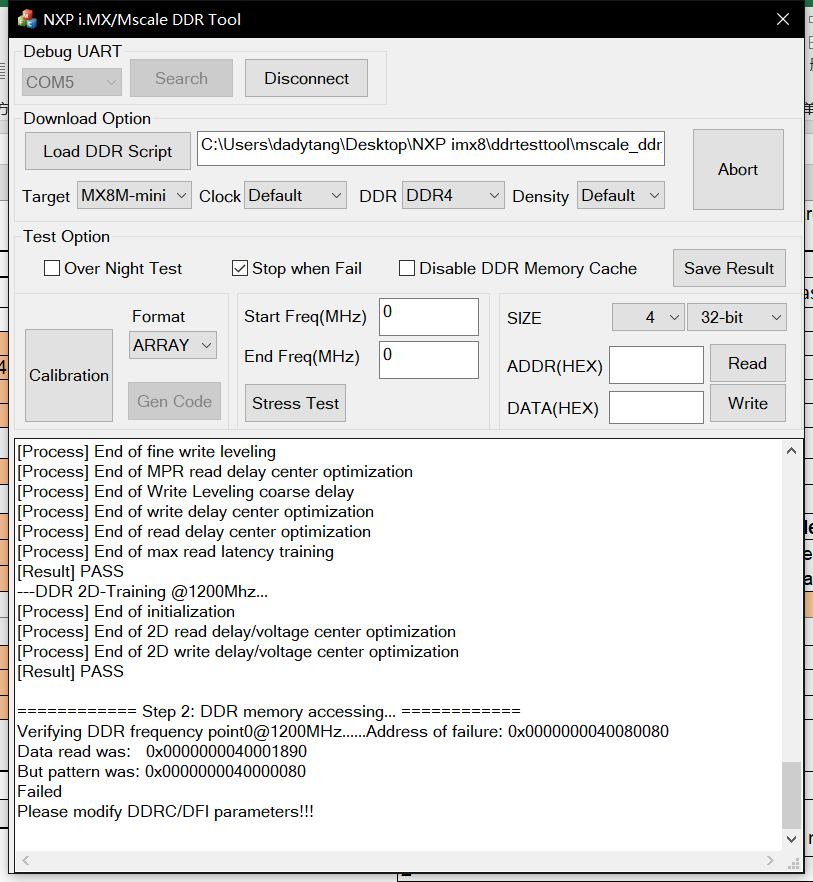Screen dimensions: 813x882
Task: Open the Density dropdown
Action: 620,195
